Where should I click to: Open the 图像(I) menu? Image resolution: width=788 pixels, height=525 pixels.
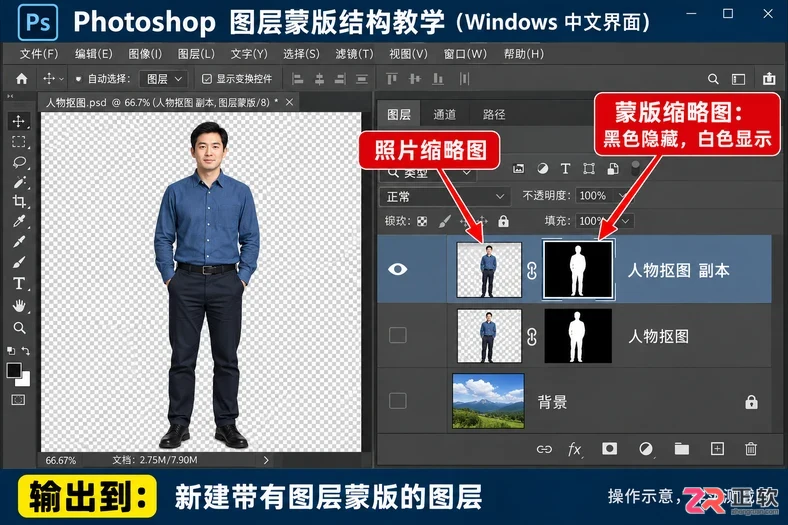click(145, 54)
